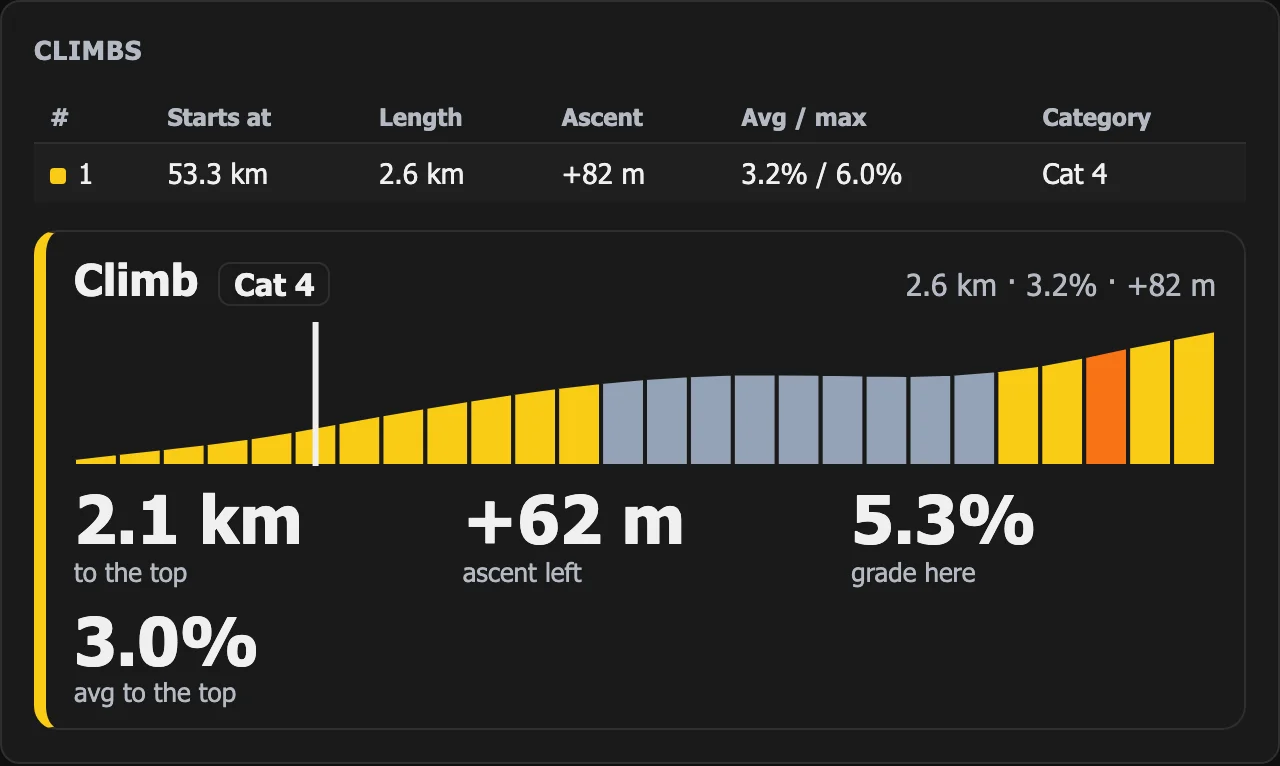Click the Cat 4 badge beside the Climb title
The height and width of the screenshot is (766, 1280).
(x=274, y=285)
